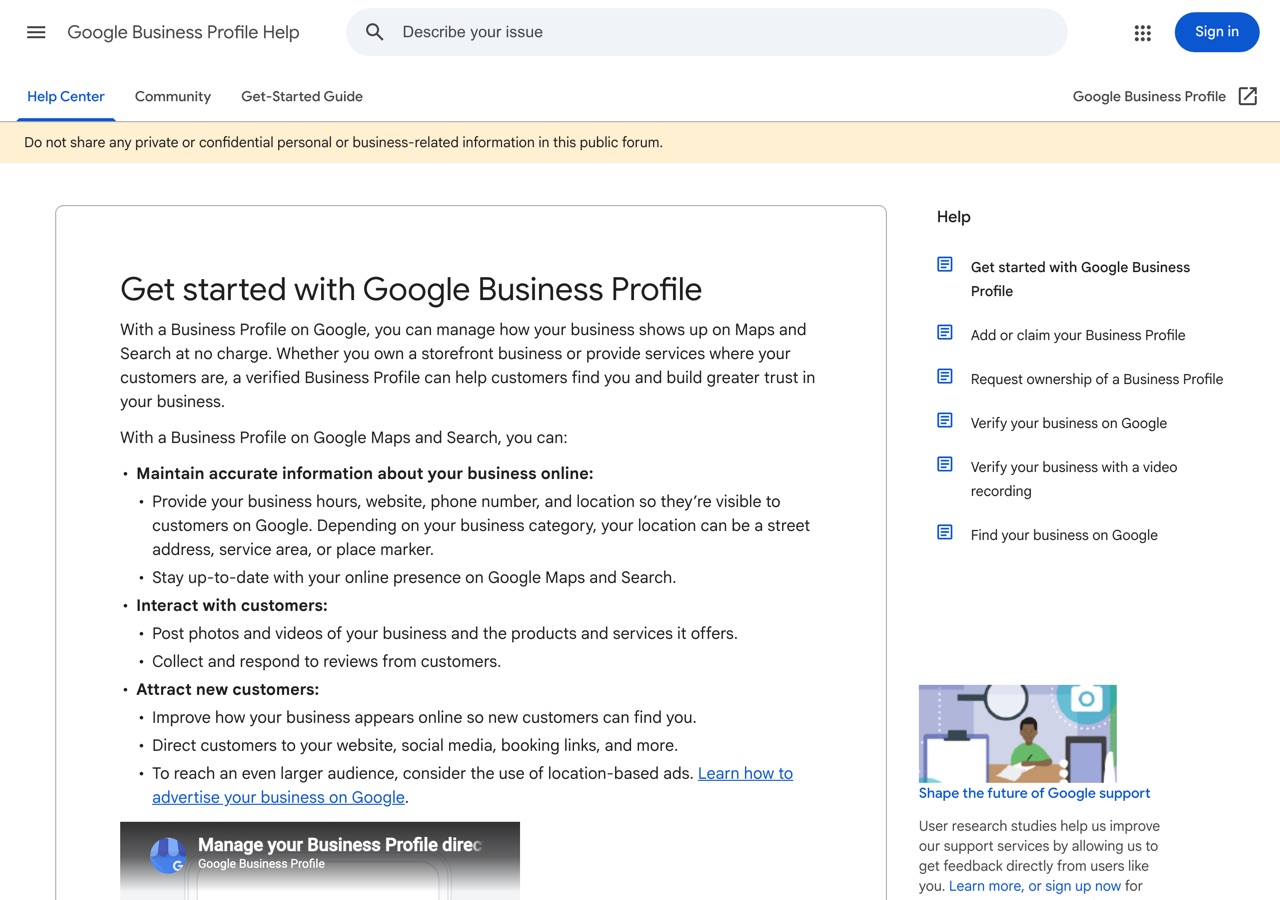Click the video channel avatar icon
The width and height of the screenshot is (1280, 900).
pyautogui.click(x=168, y=855)
